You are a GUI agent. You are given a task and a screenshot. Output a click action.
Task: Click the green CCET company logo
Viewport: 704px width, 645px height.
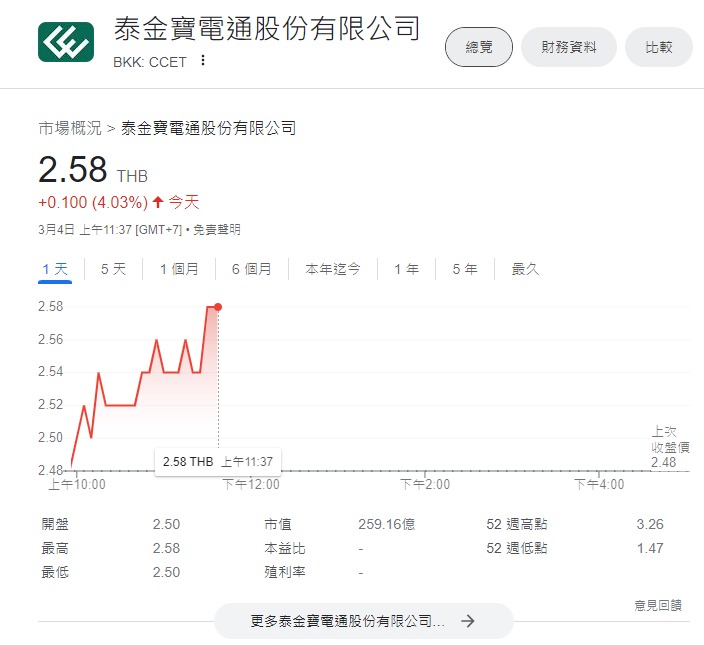[66, 42]
